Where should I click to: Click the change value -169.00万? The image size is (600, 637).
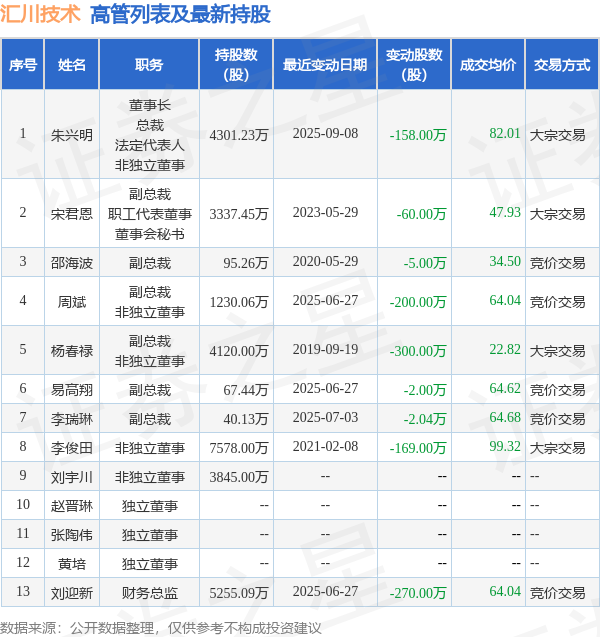418,448
